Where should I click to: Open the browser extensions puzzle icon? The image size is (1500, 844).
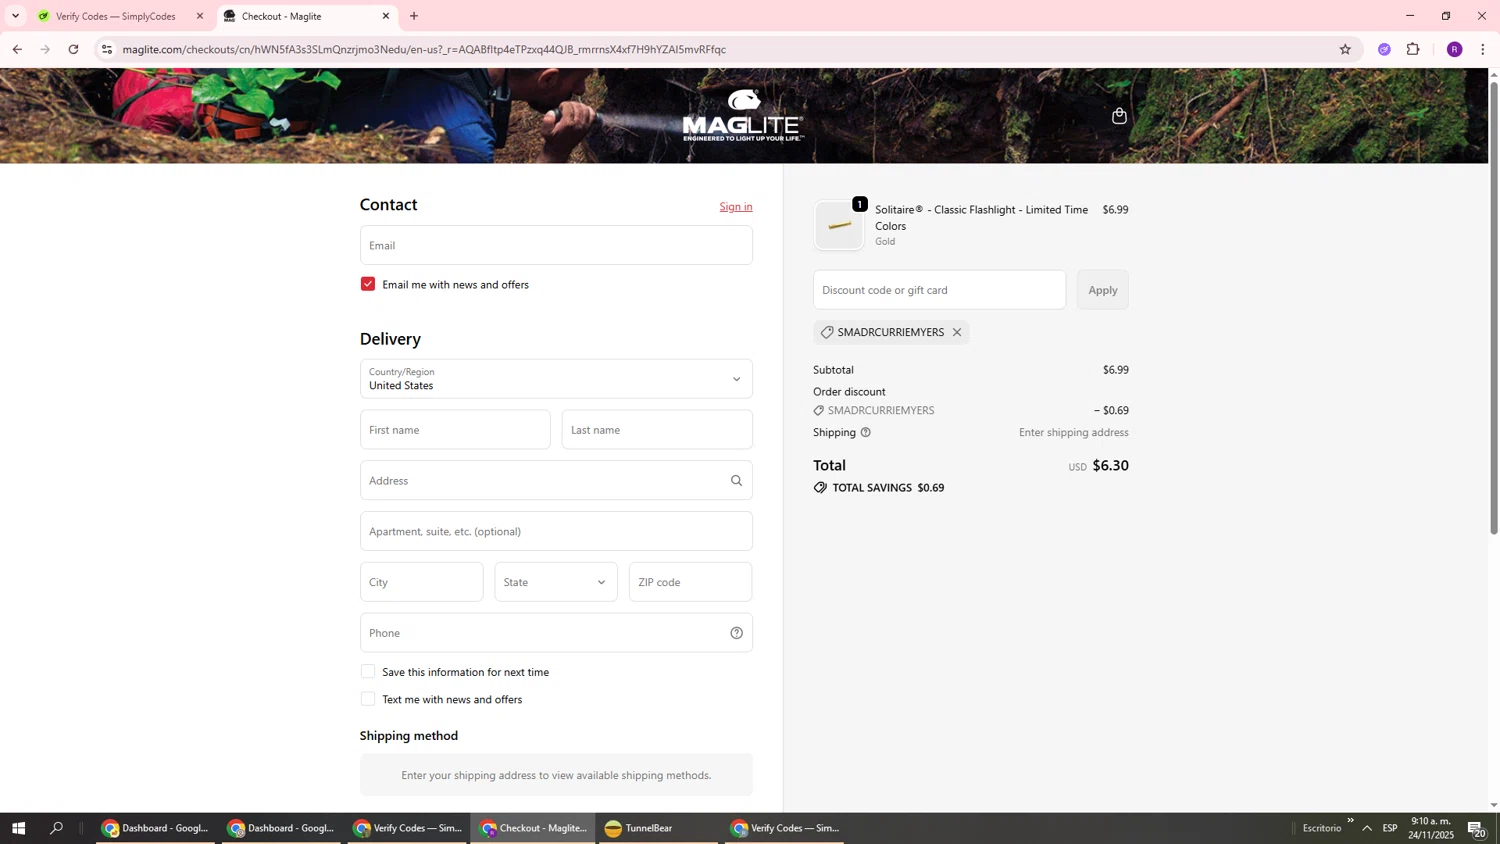point(1413,49)
